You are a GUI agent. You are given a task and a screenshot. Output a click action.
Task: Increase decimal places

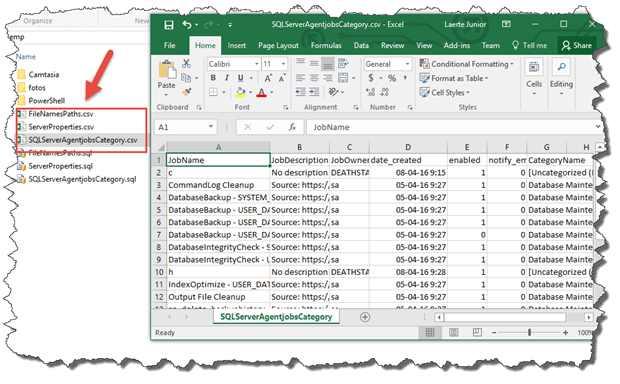[x=370, y=92]
